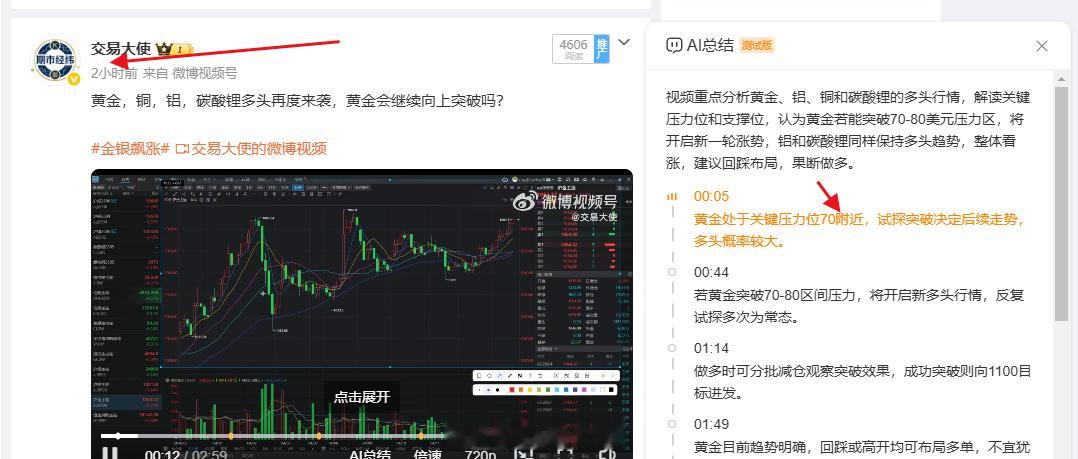Click the 推广 promote button
1078x459 pixels.
point(602,49)
